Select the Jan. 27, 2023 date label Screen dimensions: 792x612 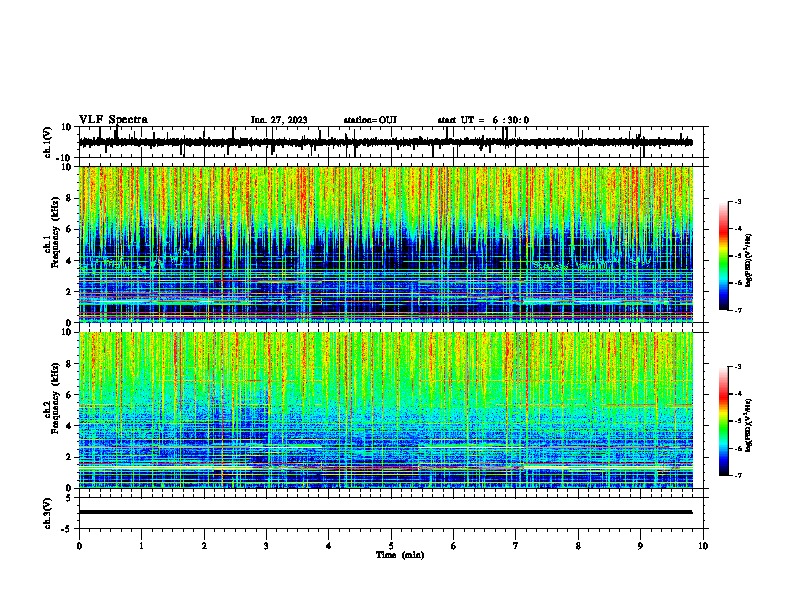[279, 120]
